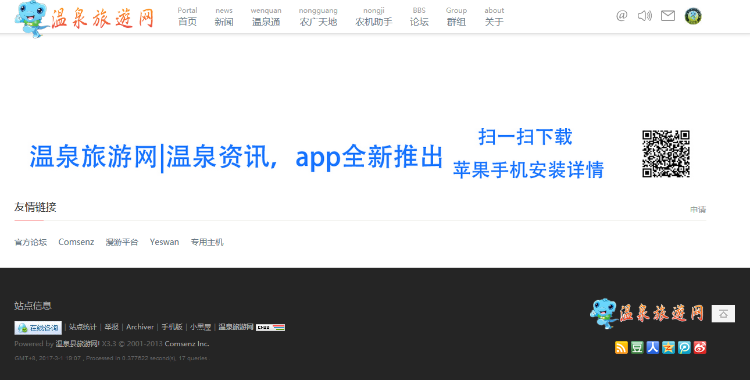
Task: Click the header site logo with blue mascot
Action: (84, 18)
